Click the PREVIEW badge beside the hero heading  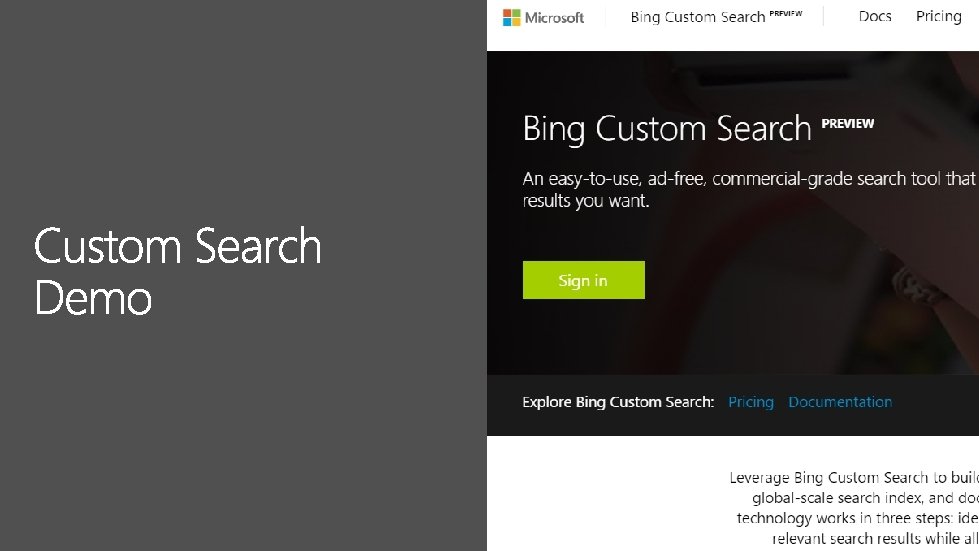click(x=847, y=124)
